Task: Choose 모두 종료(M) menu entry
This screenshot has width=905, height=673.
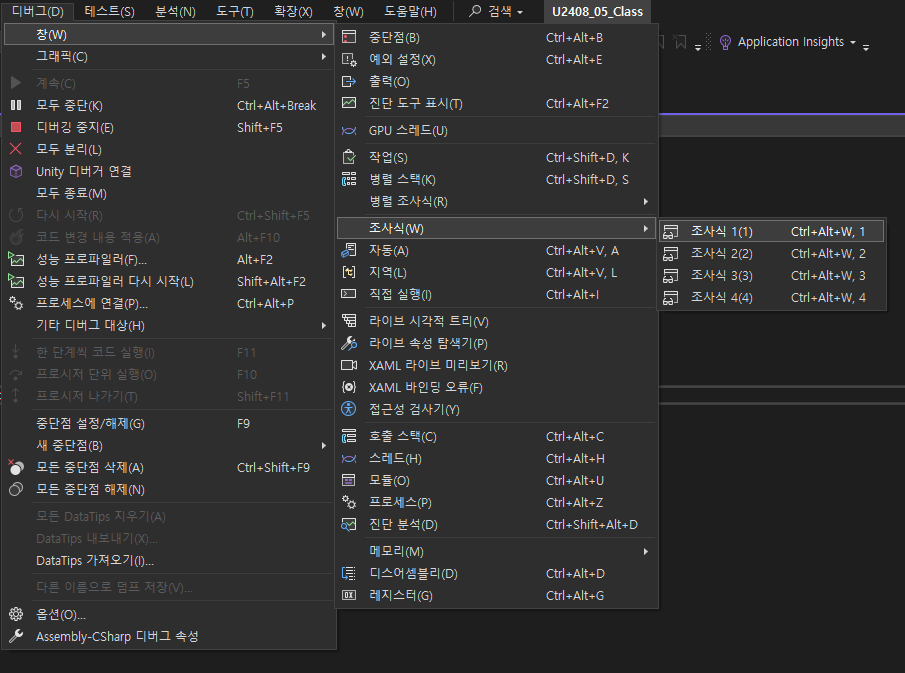Action: tap(169, 193)
